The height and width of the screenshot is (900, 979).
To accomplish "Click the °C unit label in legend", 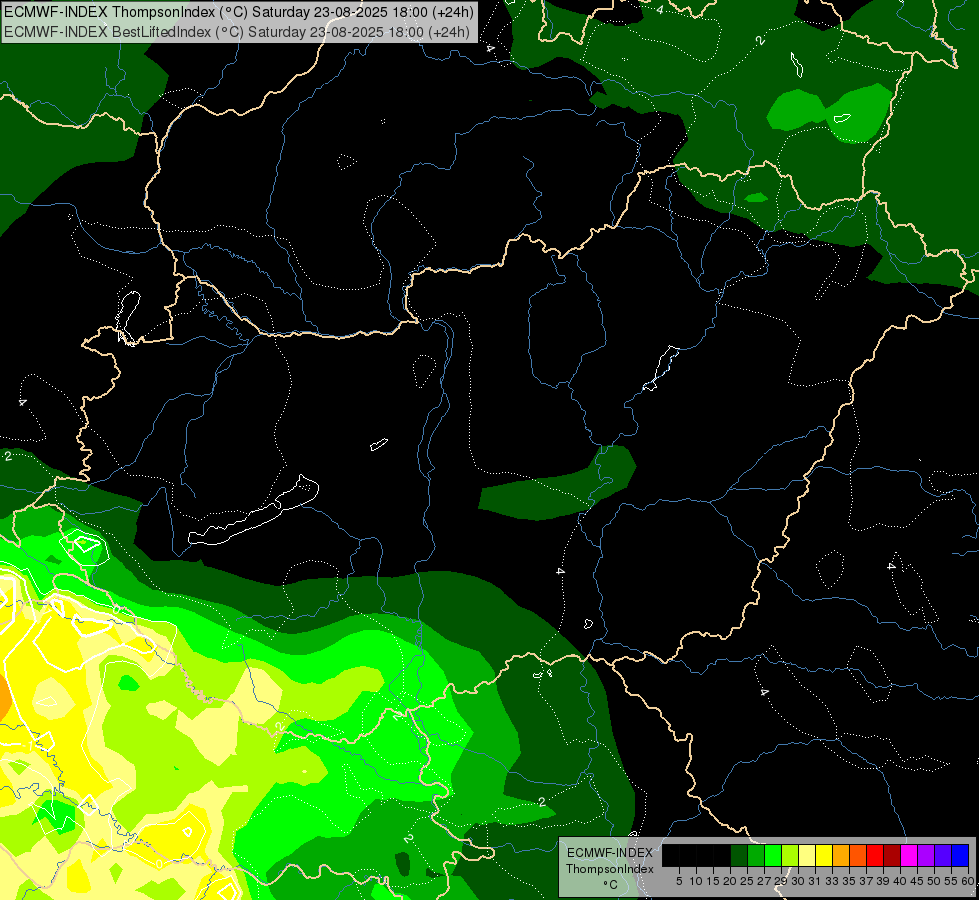I will pyautogui.click(x=611, y=884).
